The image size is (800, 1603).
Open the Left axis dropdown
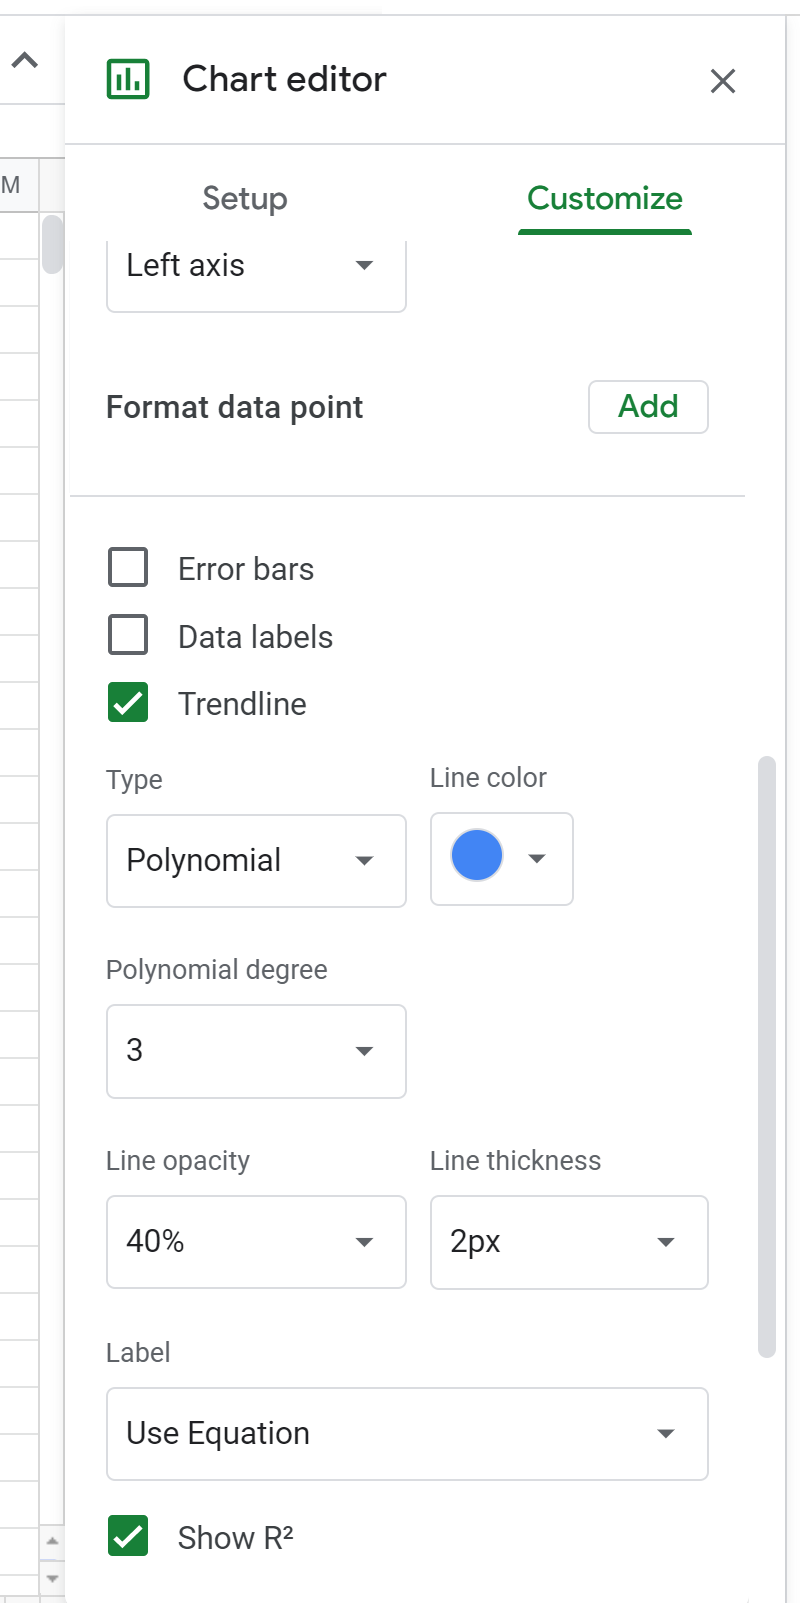[x=256, y=266]
